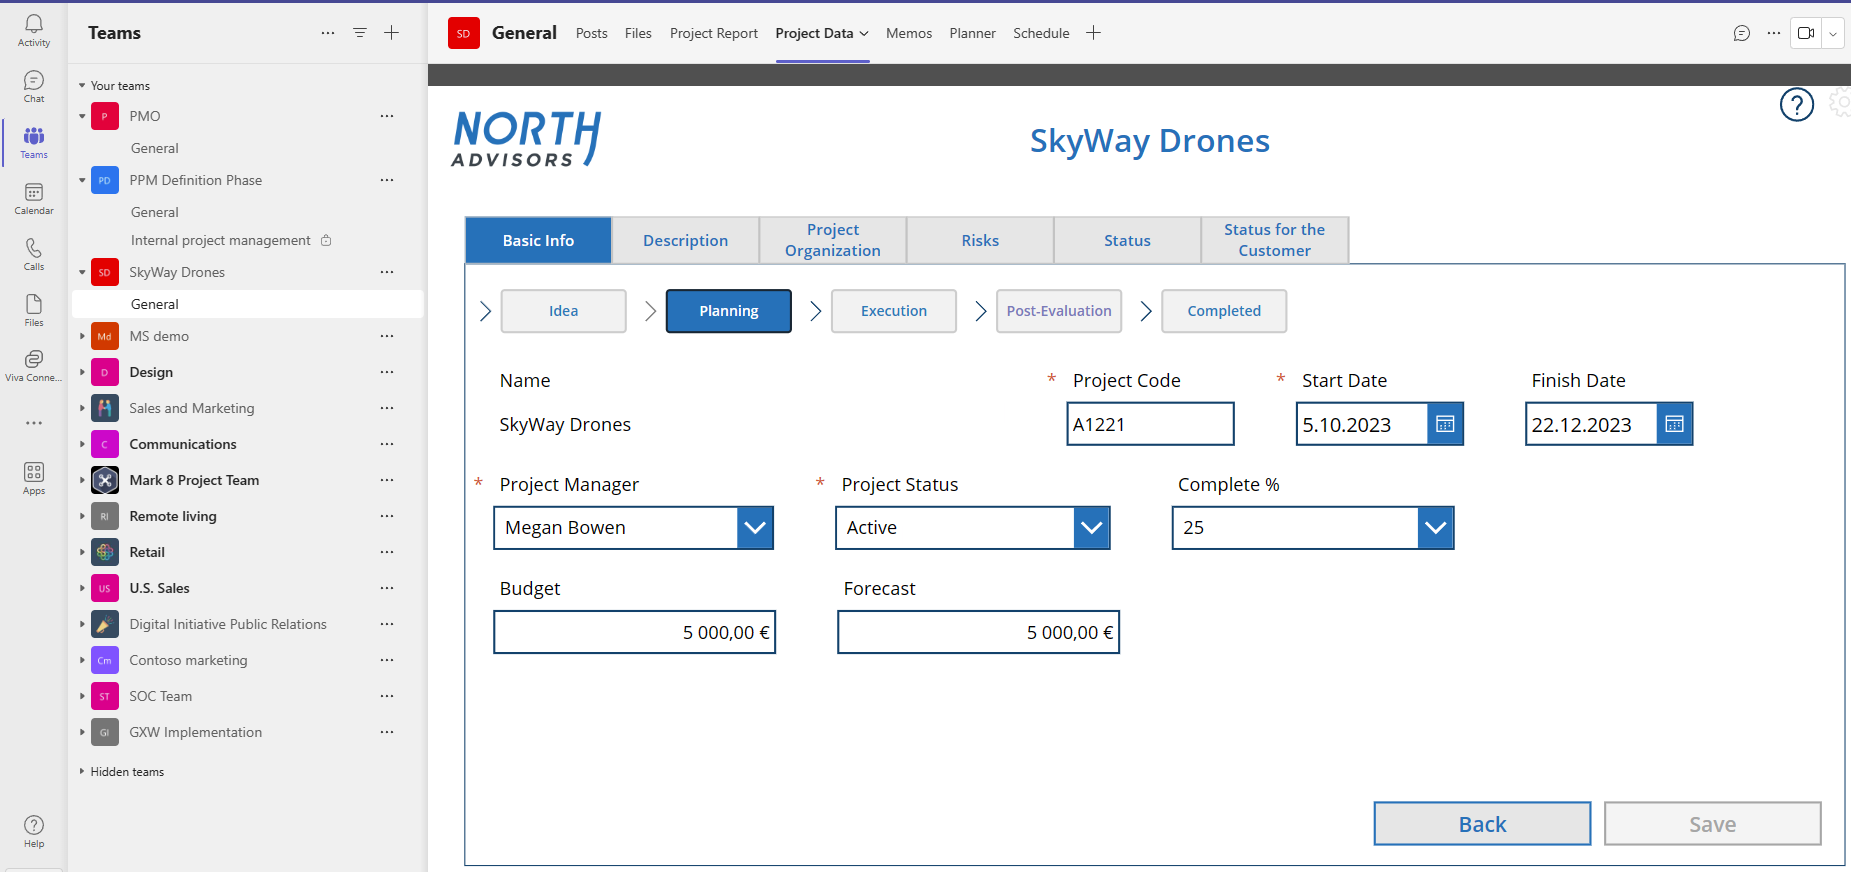Image resolution: width=1851 pixels, height=872 pixels.
Task: Open the Files icon in left rail
Action: click(x=33, y=310)
